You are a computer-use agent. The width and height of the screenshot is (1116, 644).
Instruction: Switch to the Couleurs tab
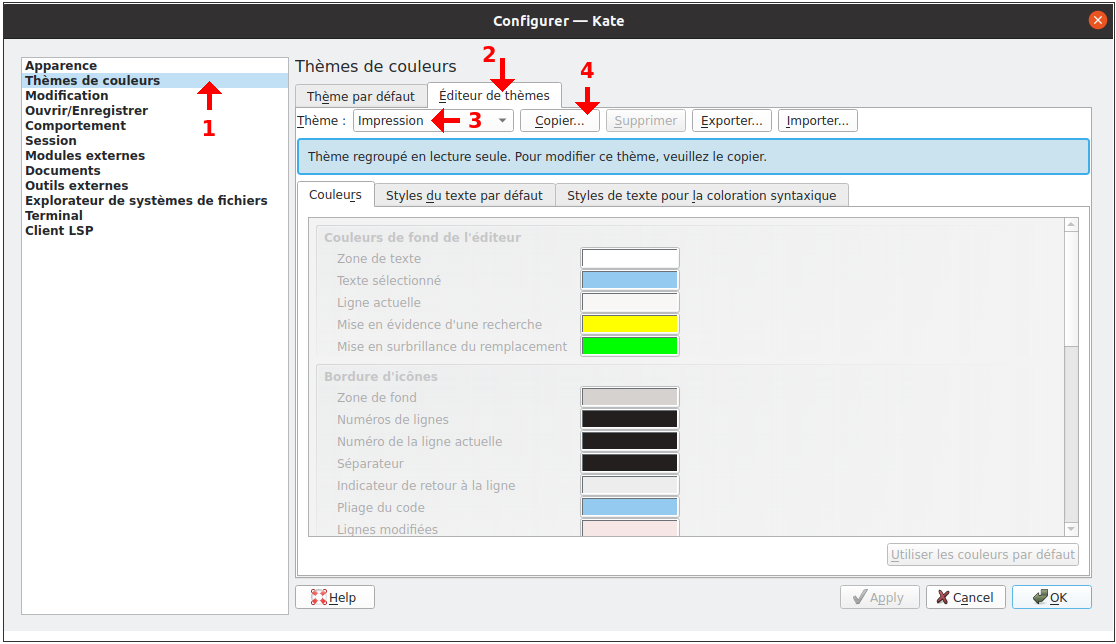(335, 194)
